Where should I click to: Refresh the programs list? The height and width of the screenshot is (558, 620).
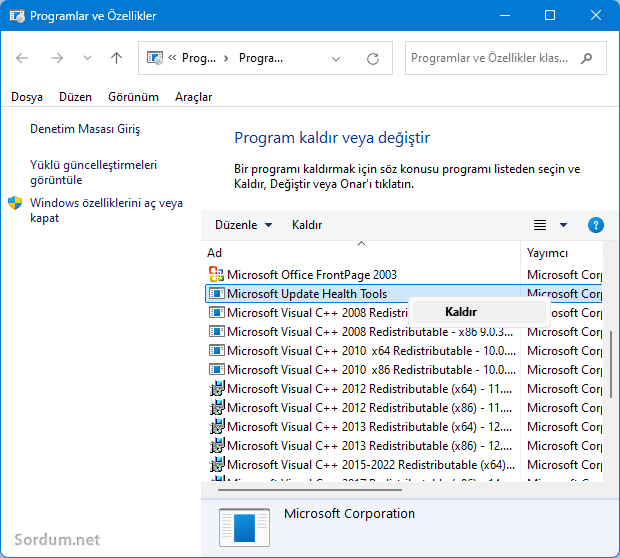(x=373, y=59)
